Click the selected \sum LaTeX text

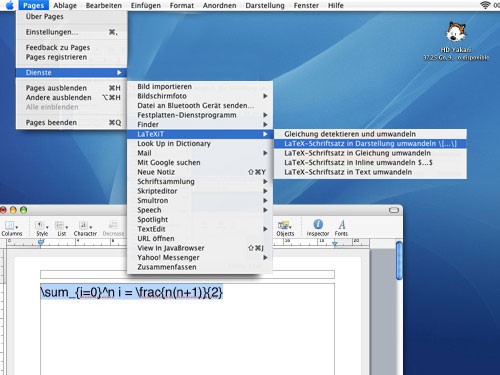131,292
